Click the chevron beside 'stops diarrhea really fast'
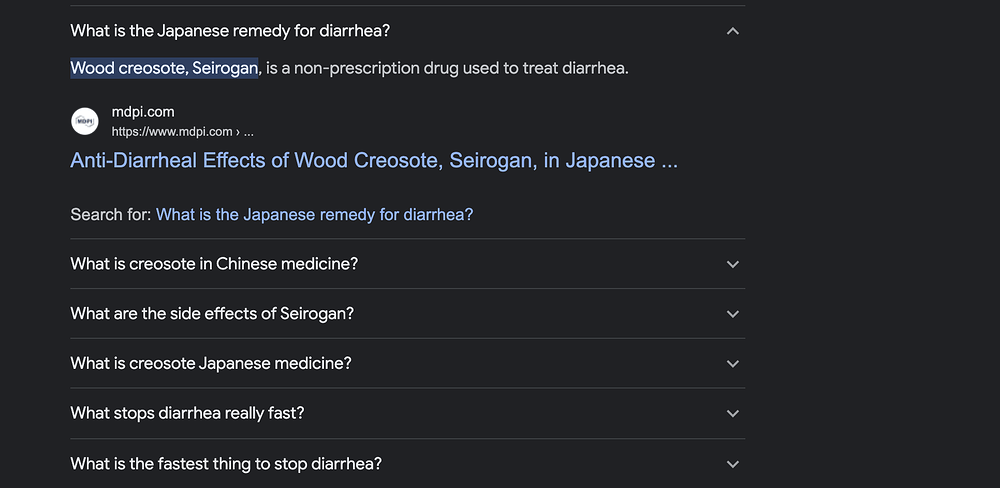 733,413
